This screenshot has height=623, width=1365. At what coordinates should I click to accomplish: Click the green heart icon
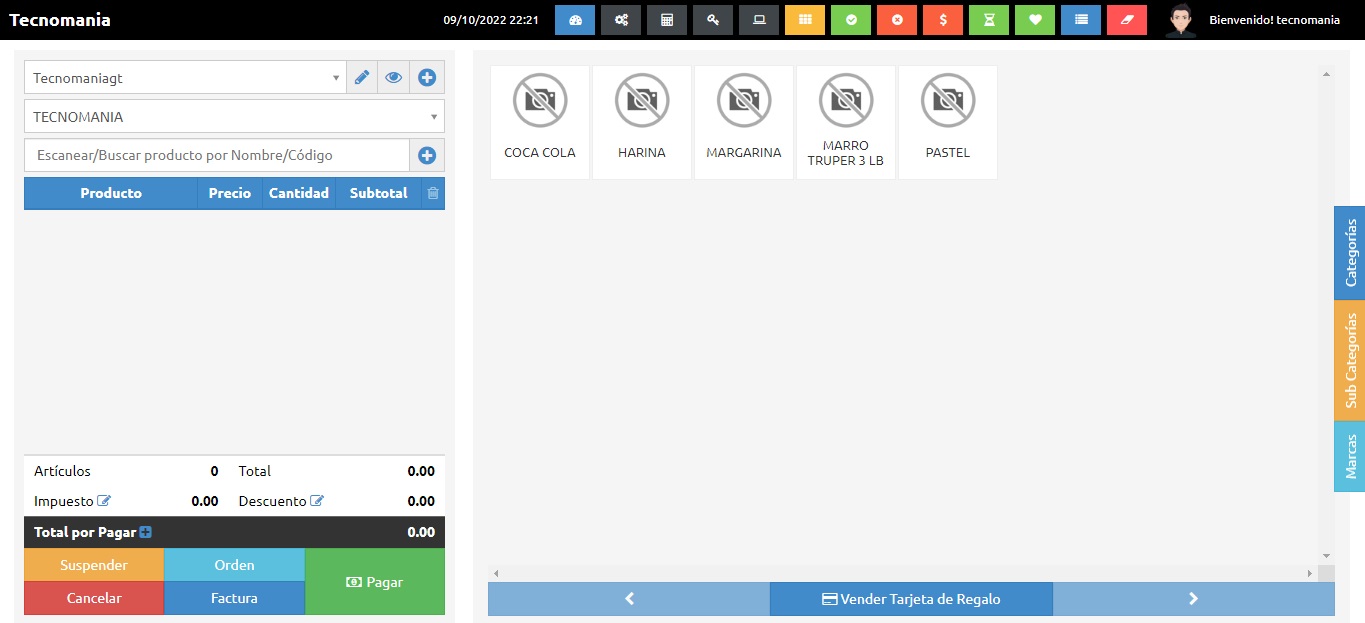(1035, 20)
